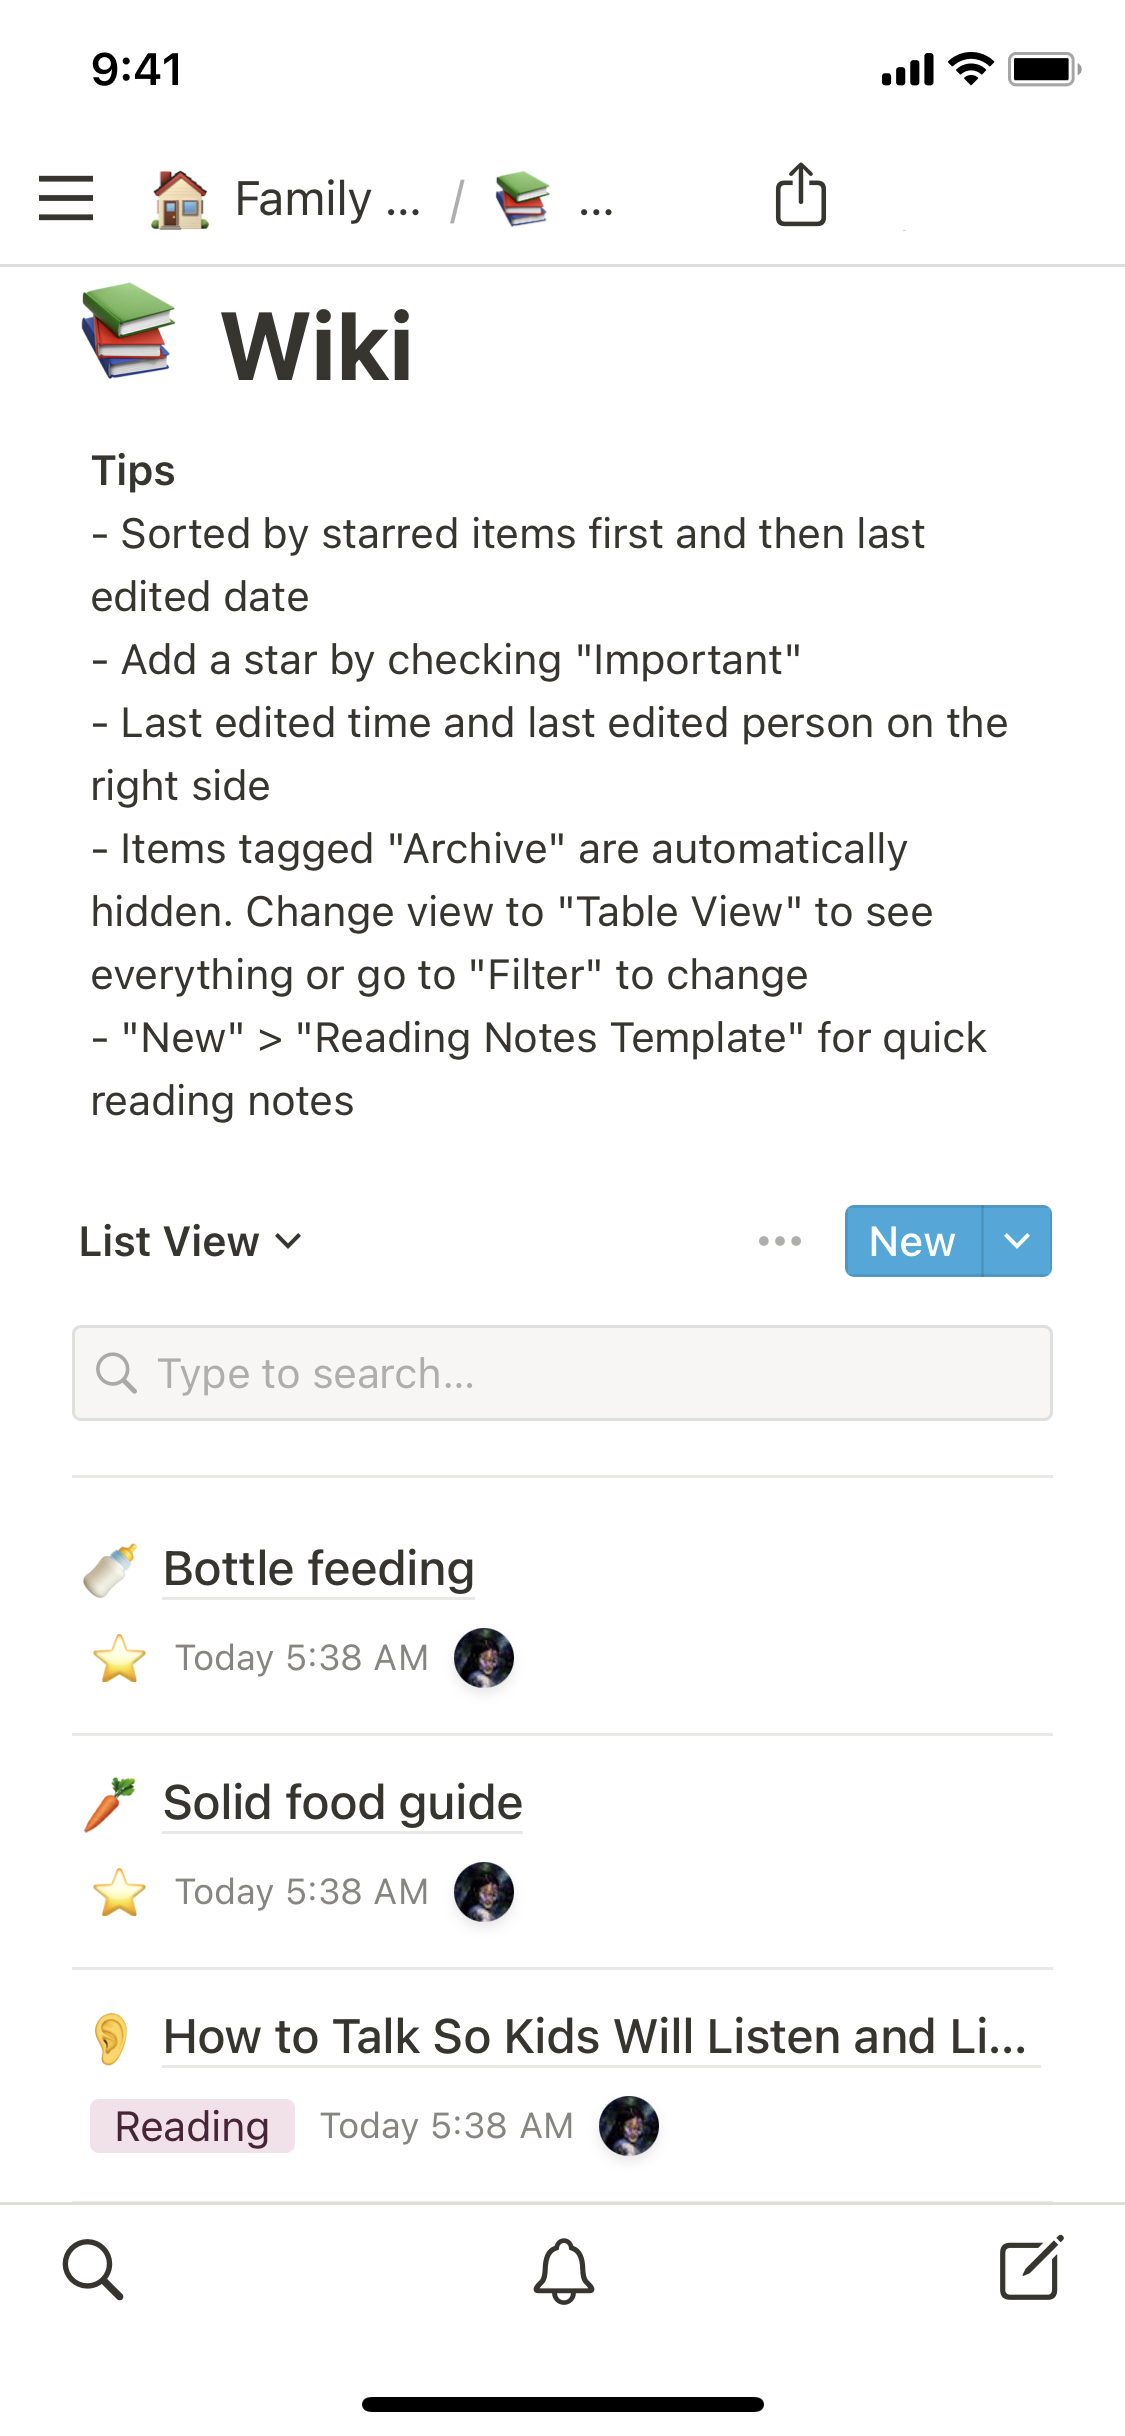Focus the Type to search field

coord(562,1373)
